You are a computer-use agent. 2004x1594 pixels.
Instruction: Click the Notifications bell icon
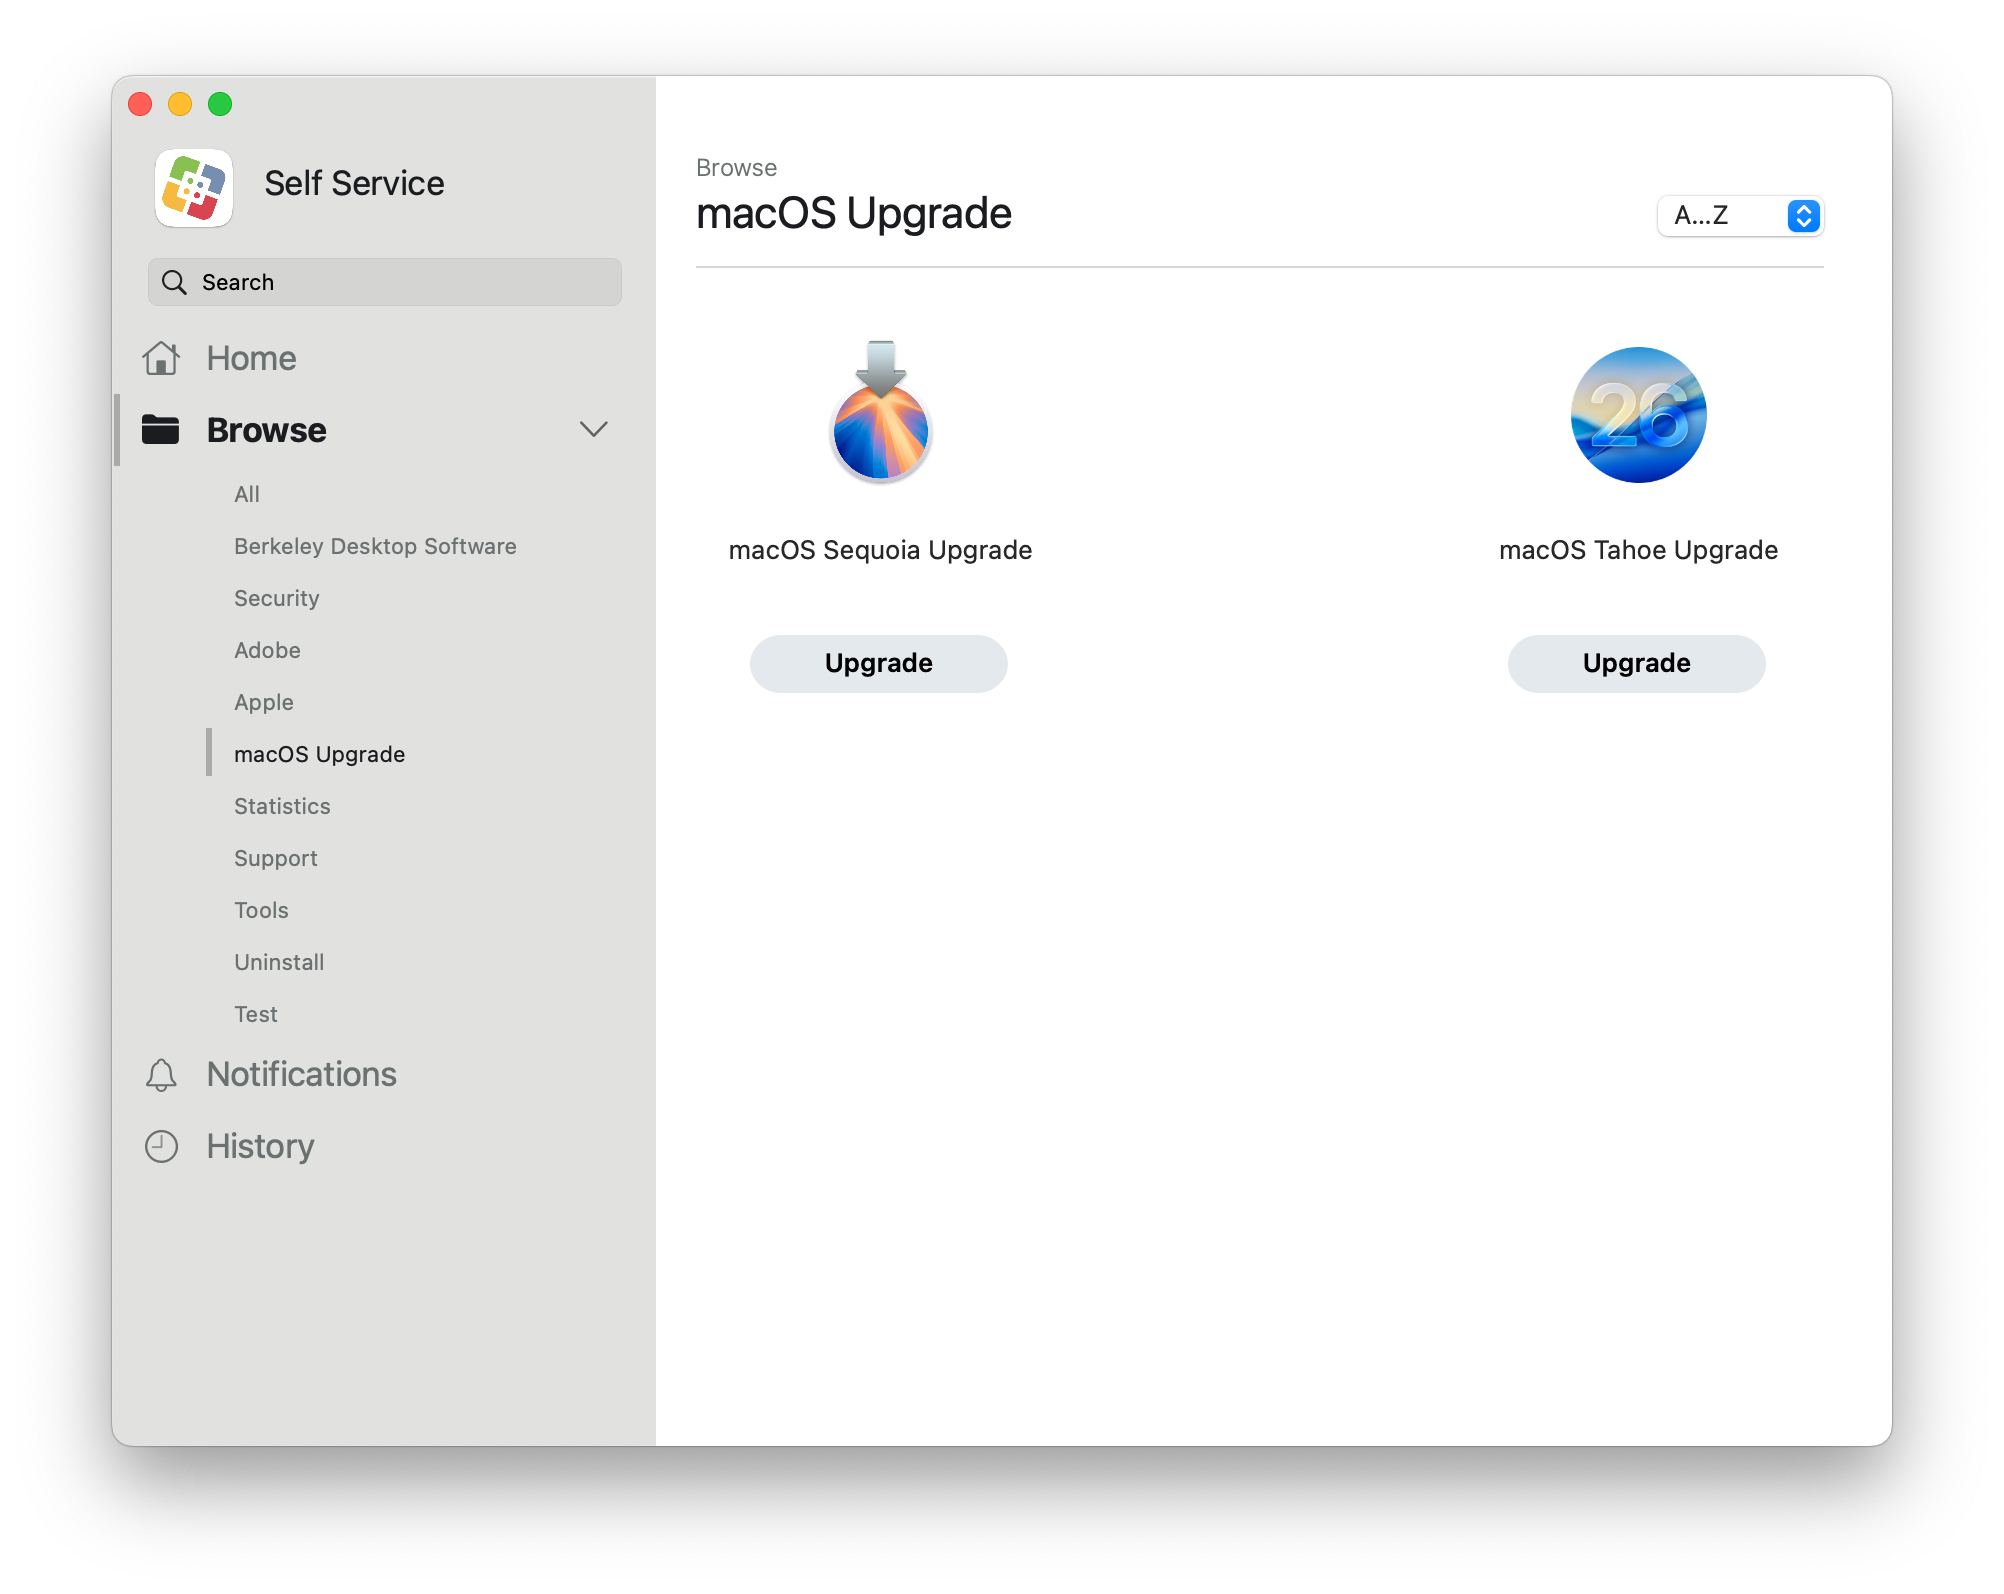pyautogui.click(x=161, y=1075)
